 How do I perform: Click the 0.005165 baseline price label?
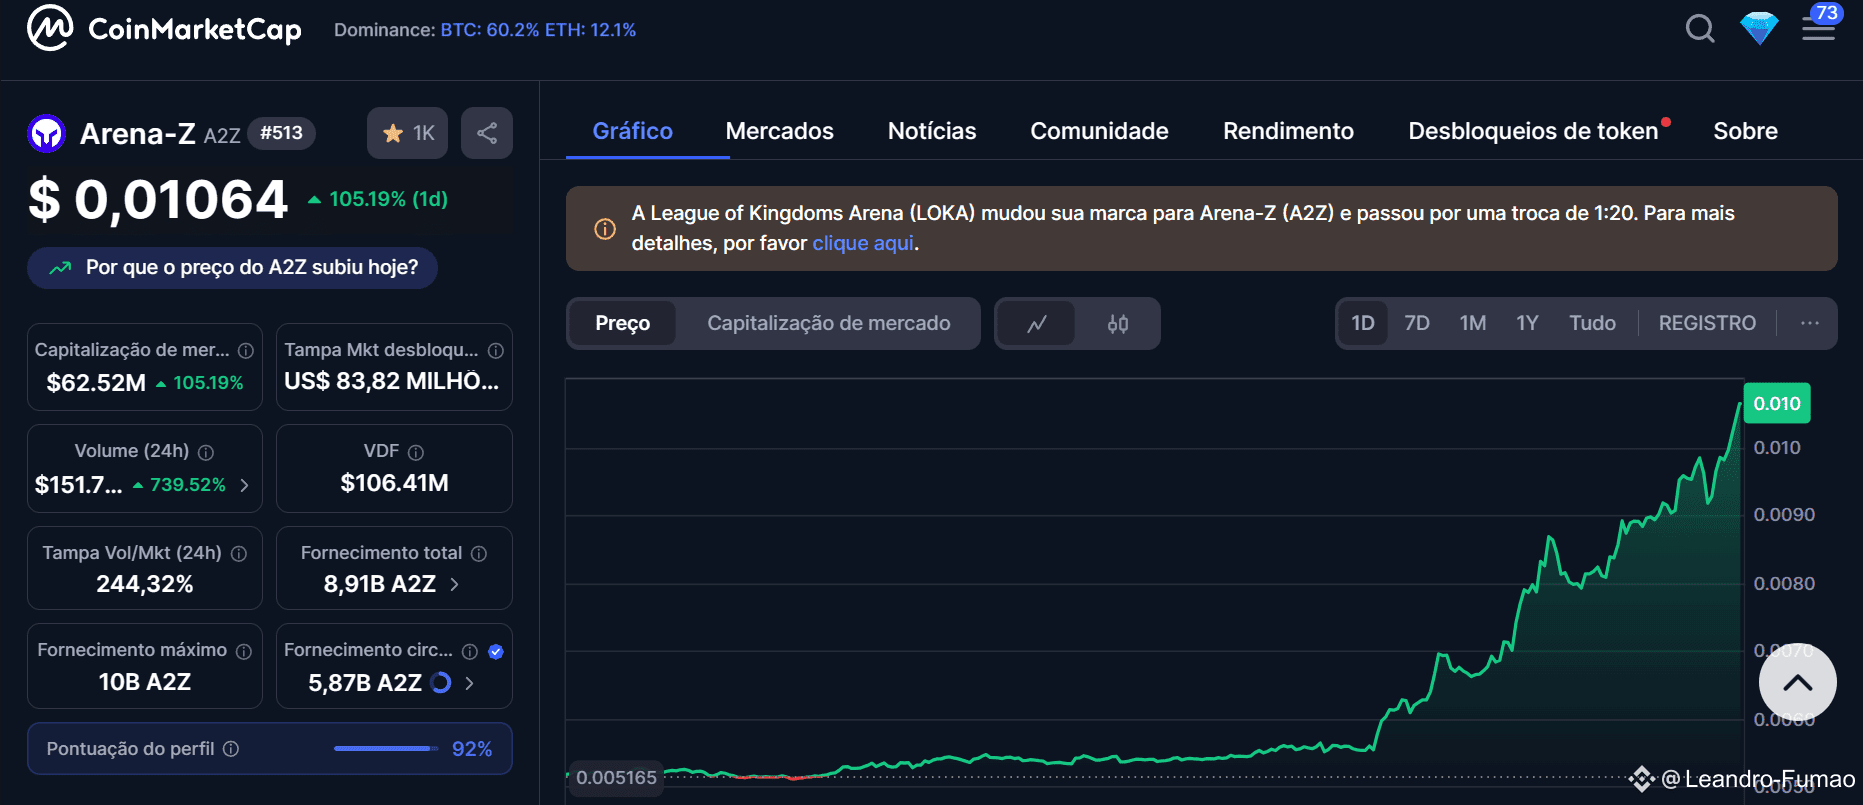[x=616, y=778]
